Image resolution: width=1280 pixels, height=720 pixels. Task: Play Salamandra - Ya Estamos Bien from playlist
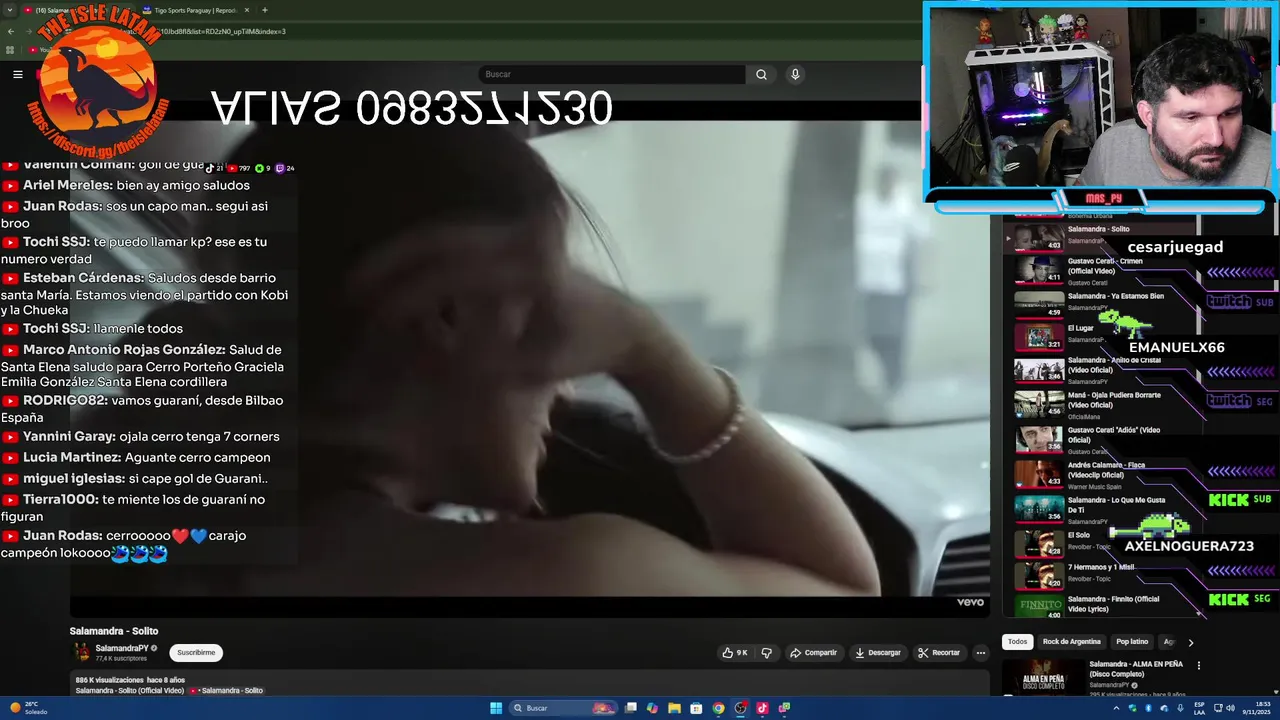click(x=1101, y=302)
